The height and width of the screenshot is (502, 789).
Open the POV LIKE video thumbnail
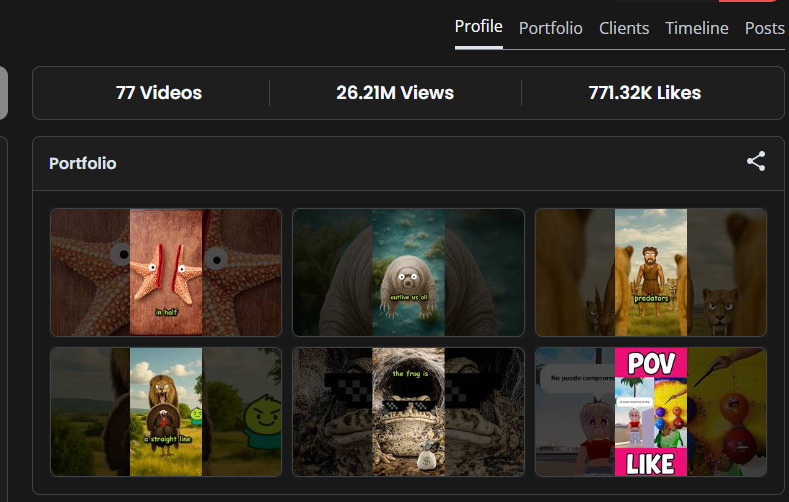(x=651, y=412)
